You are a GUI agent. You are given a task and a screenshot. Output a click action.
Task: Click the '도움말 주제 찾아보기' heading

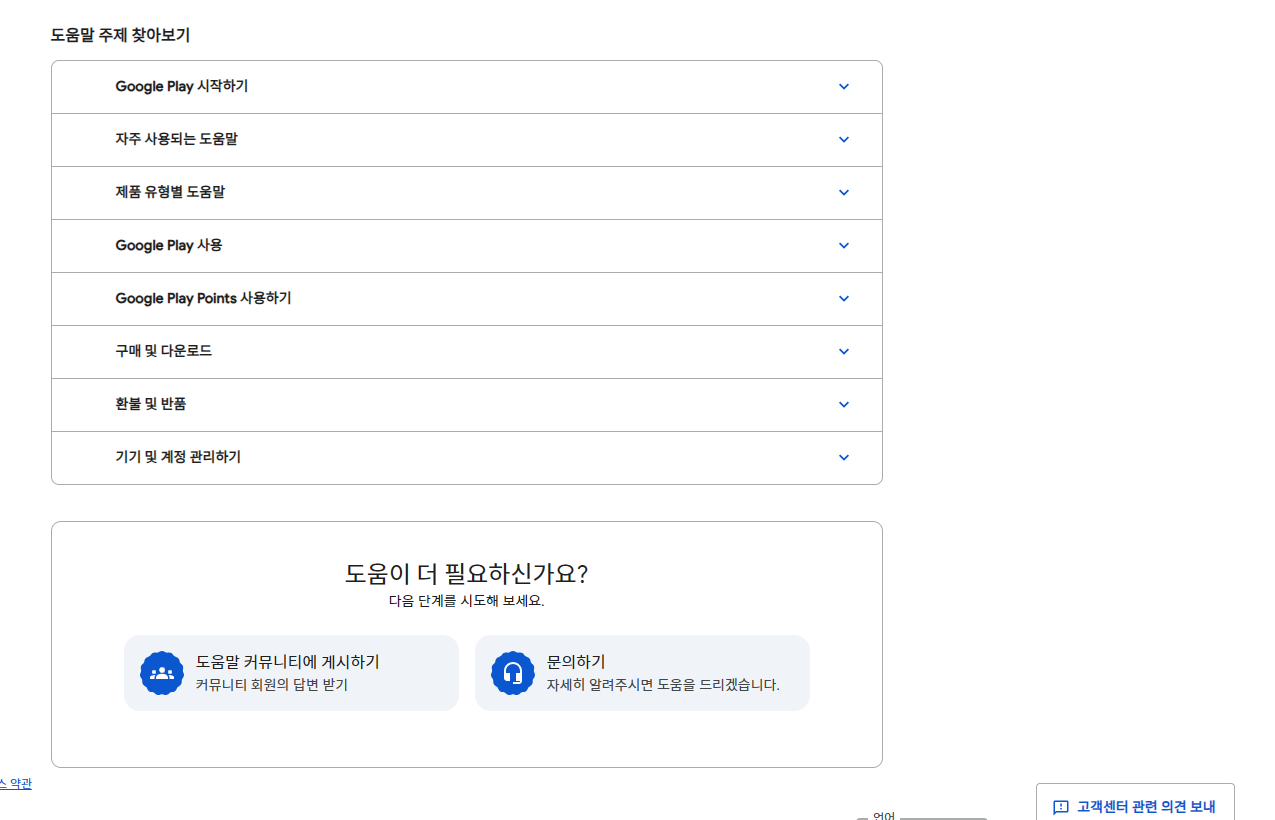point(120,35)
